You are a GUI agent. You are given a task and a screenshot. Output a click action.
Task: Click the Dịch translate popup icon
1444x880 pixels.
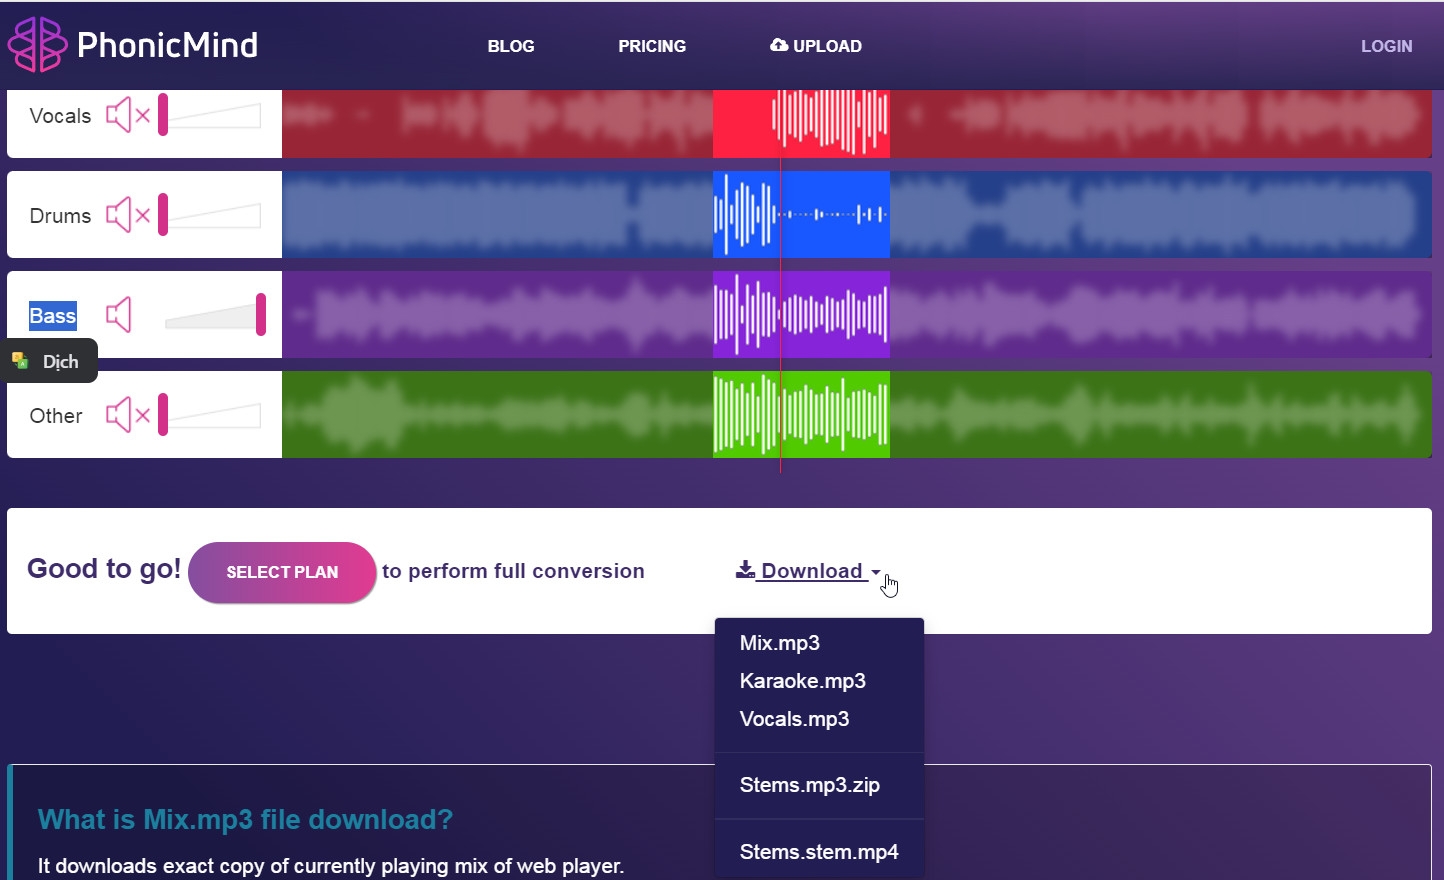pyautogui.click(x=20, y=361)
